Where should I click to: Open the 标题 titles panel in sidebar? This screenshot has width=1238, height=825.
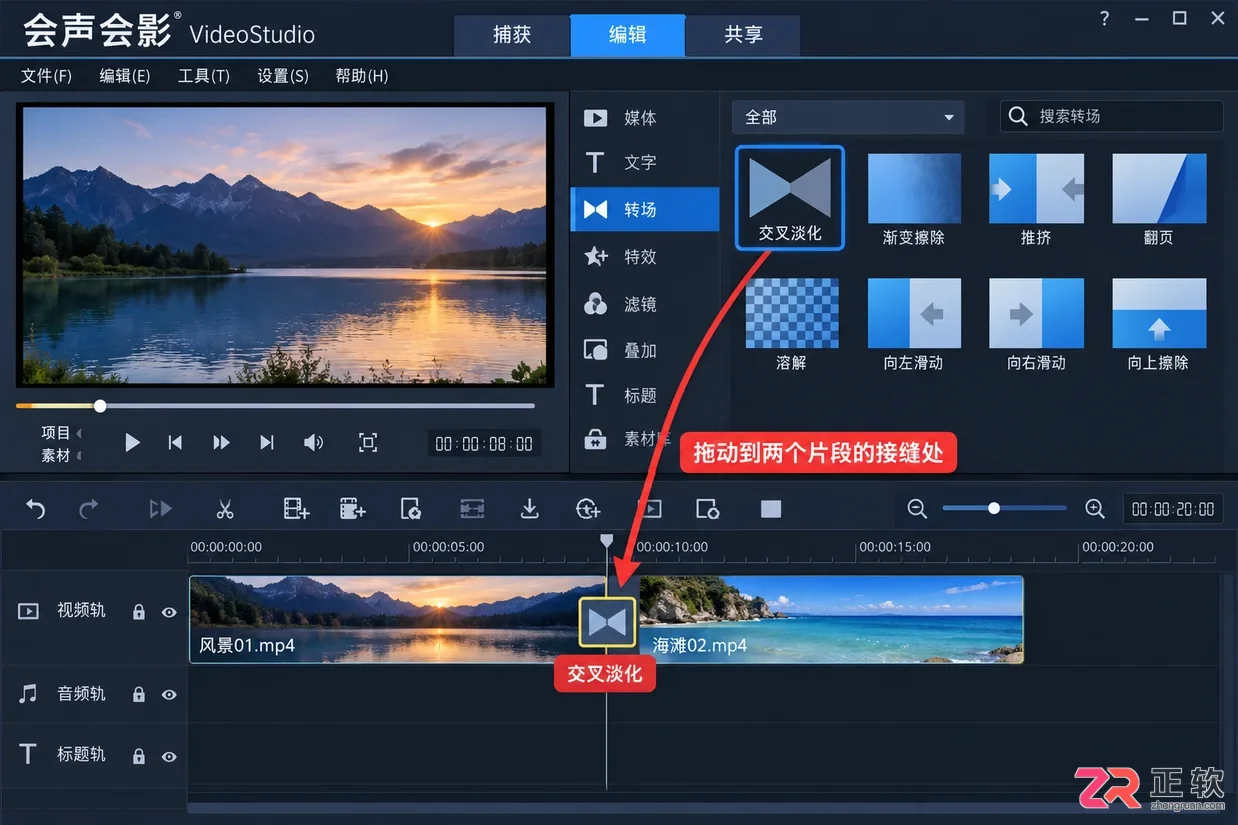click(x=644, y=395)
